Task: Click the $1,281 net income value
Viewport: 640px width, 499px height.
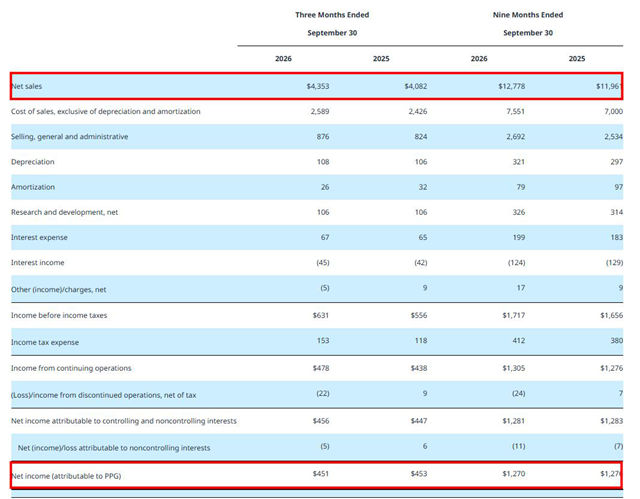Action: point(514,421)
